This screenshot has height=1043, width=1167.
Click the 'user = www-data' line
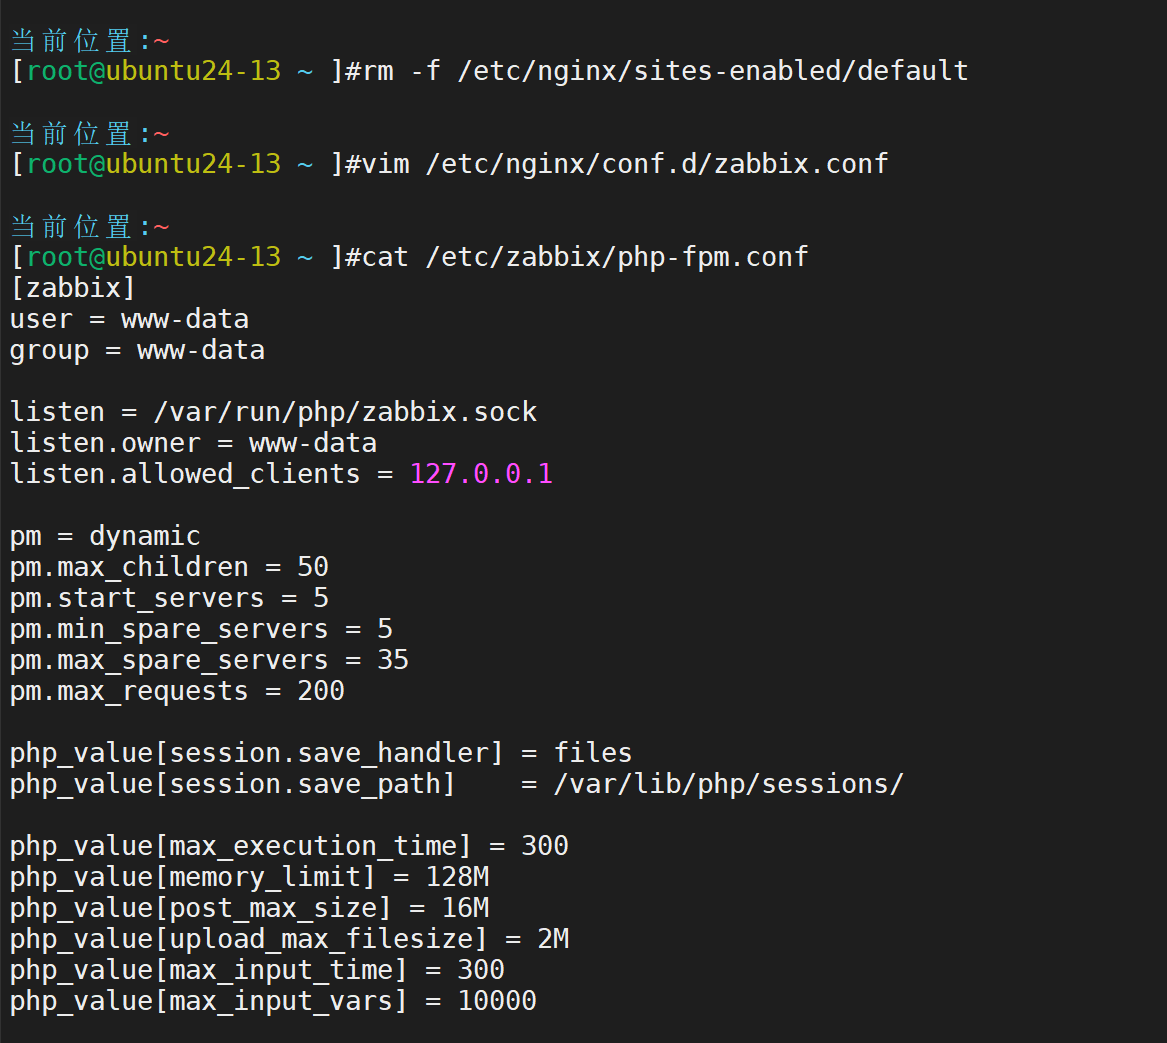pyautogui.click(x=130, y=319)
